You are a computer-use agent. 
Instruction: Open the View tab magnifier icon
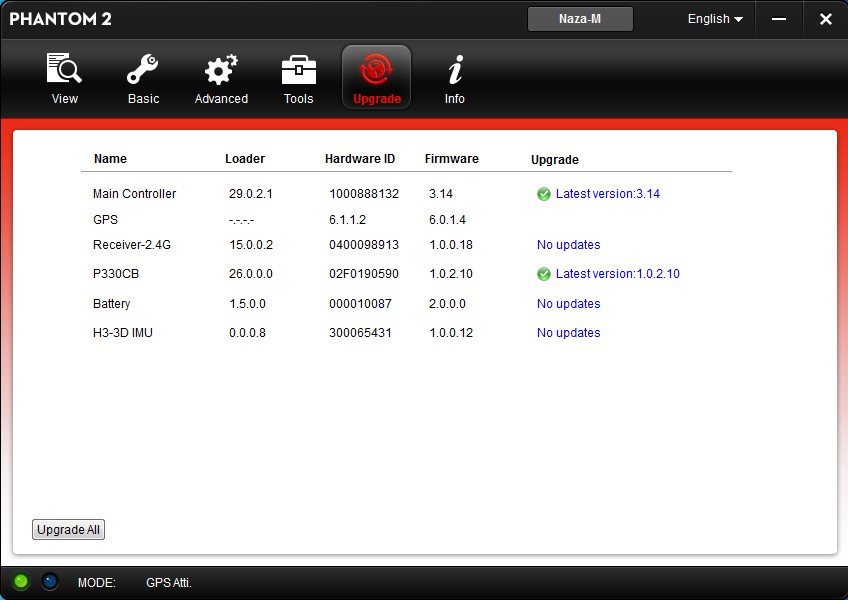pos(64,69)
